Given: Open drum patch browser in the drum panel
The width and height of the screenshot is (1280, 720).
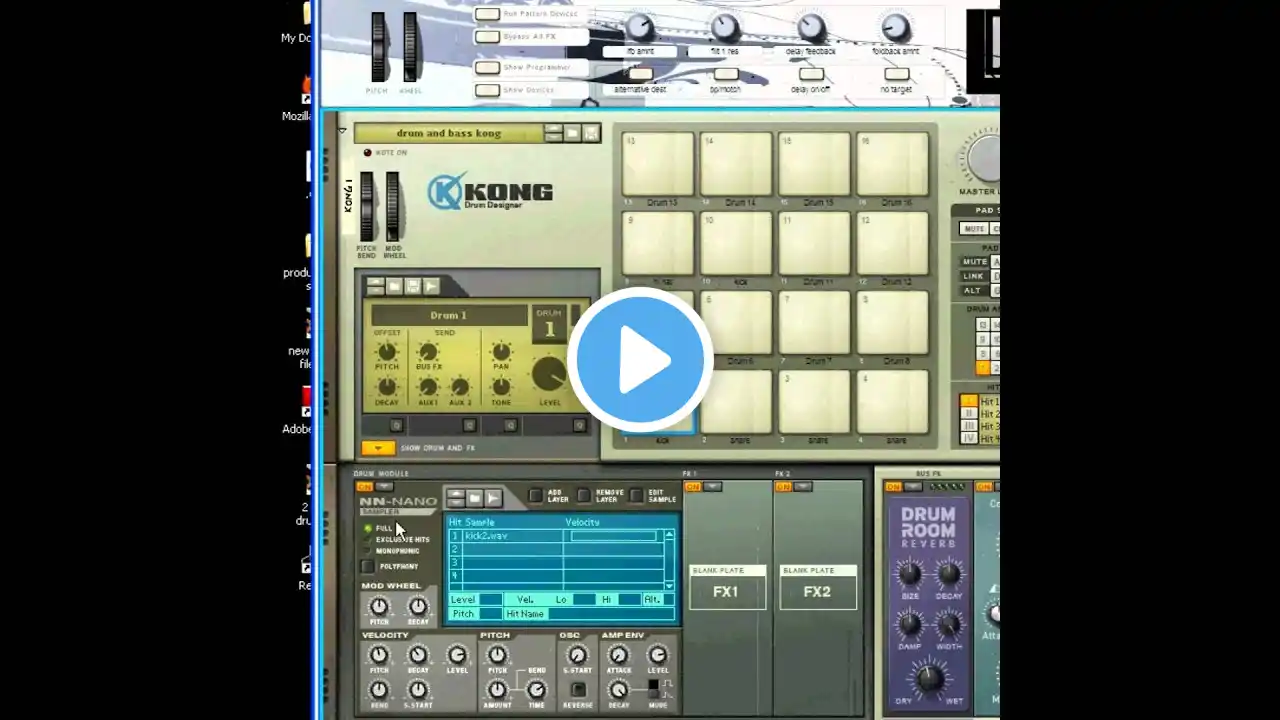Looking at the screenshot, I should (x=394, y=287).
